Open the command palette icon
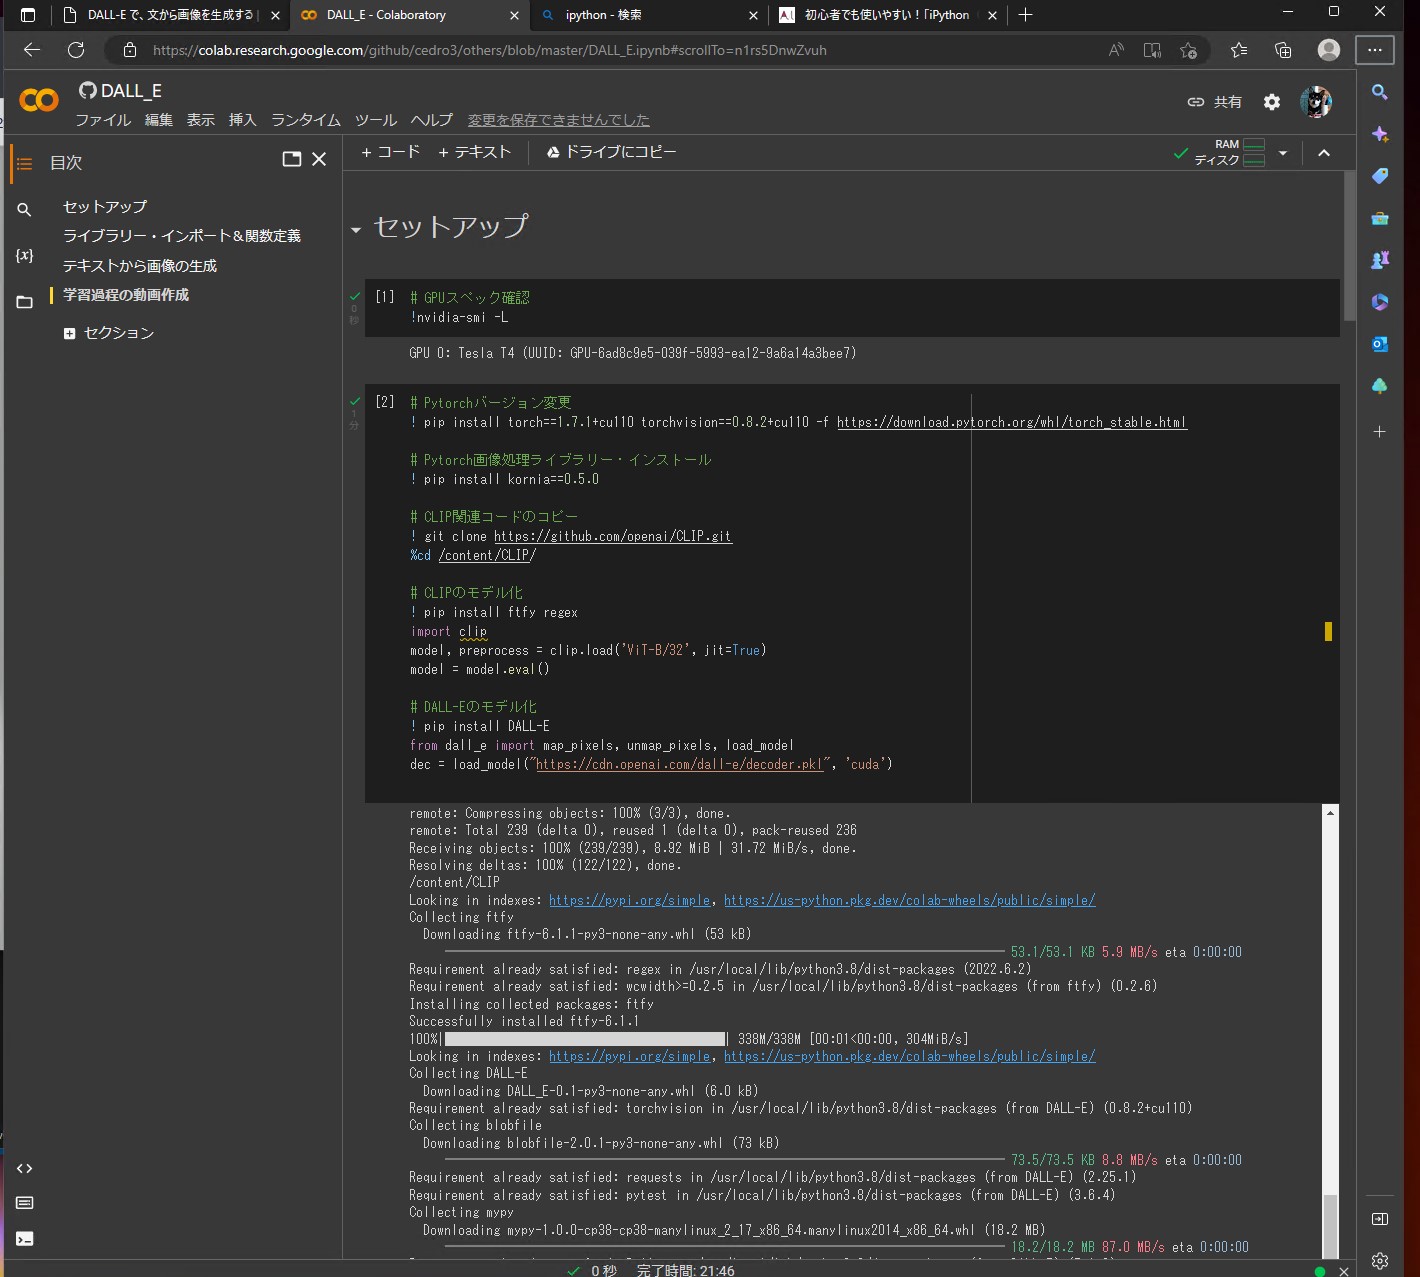This screenshot has width=1420, height=1277. [25, 1203]
